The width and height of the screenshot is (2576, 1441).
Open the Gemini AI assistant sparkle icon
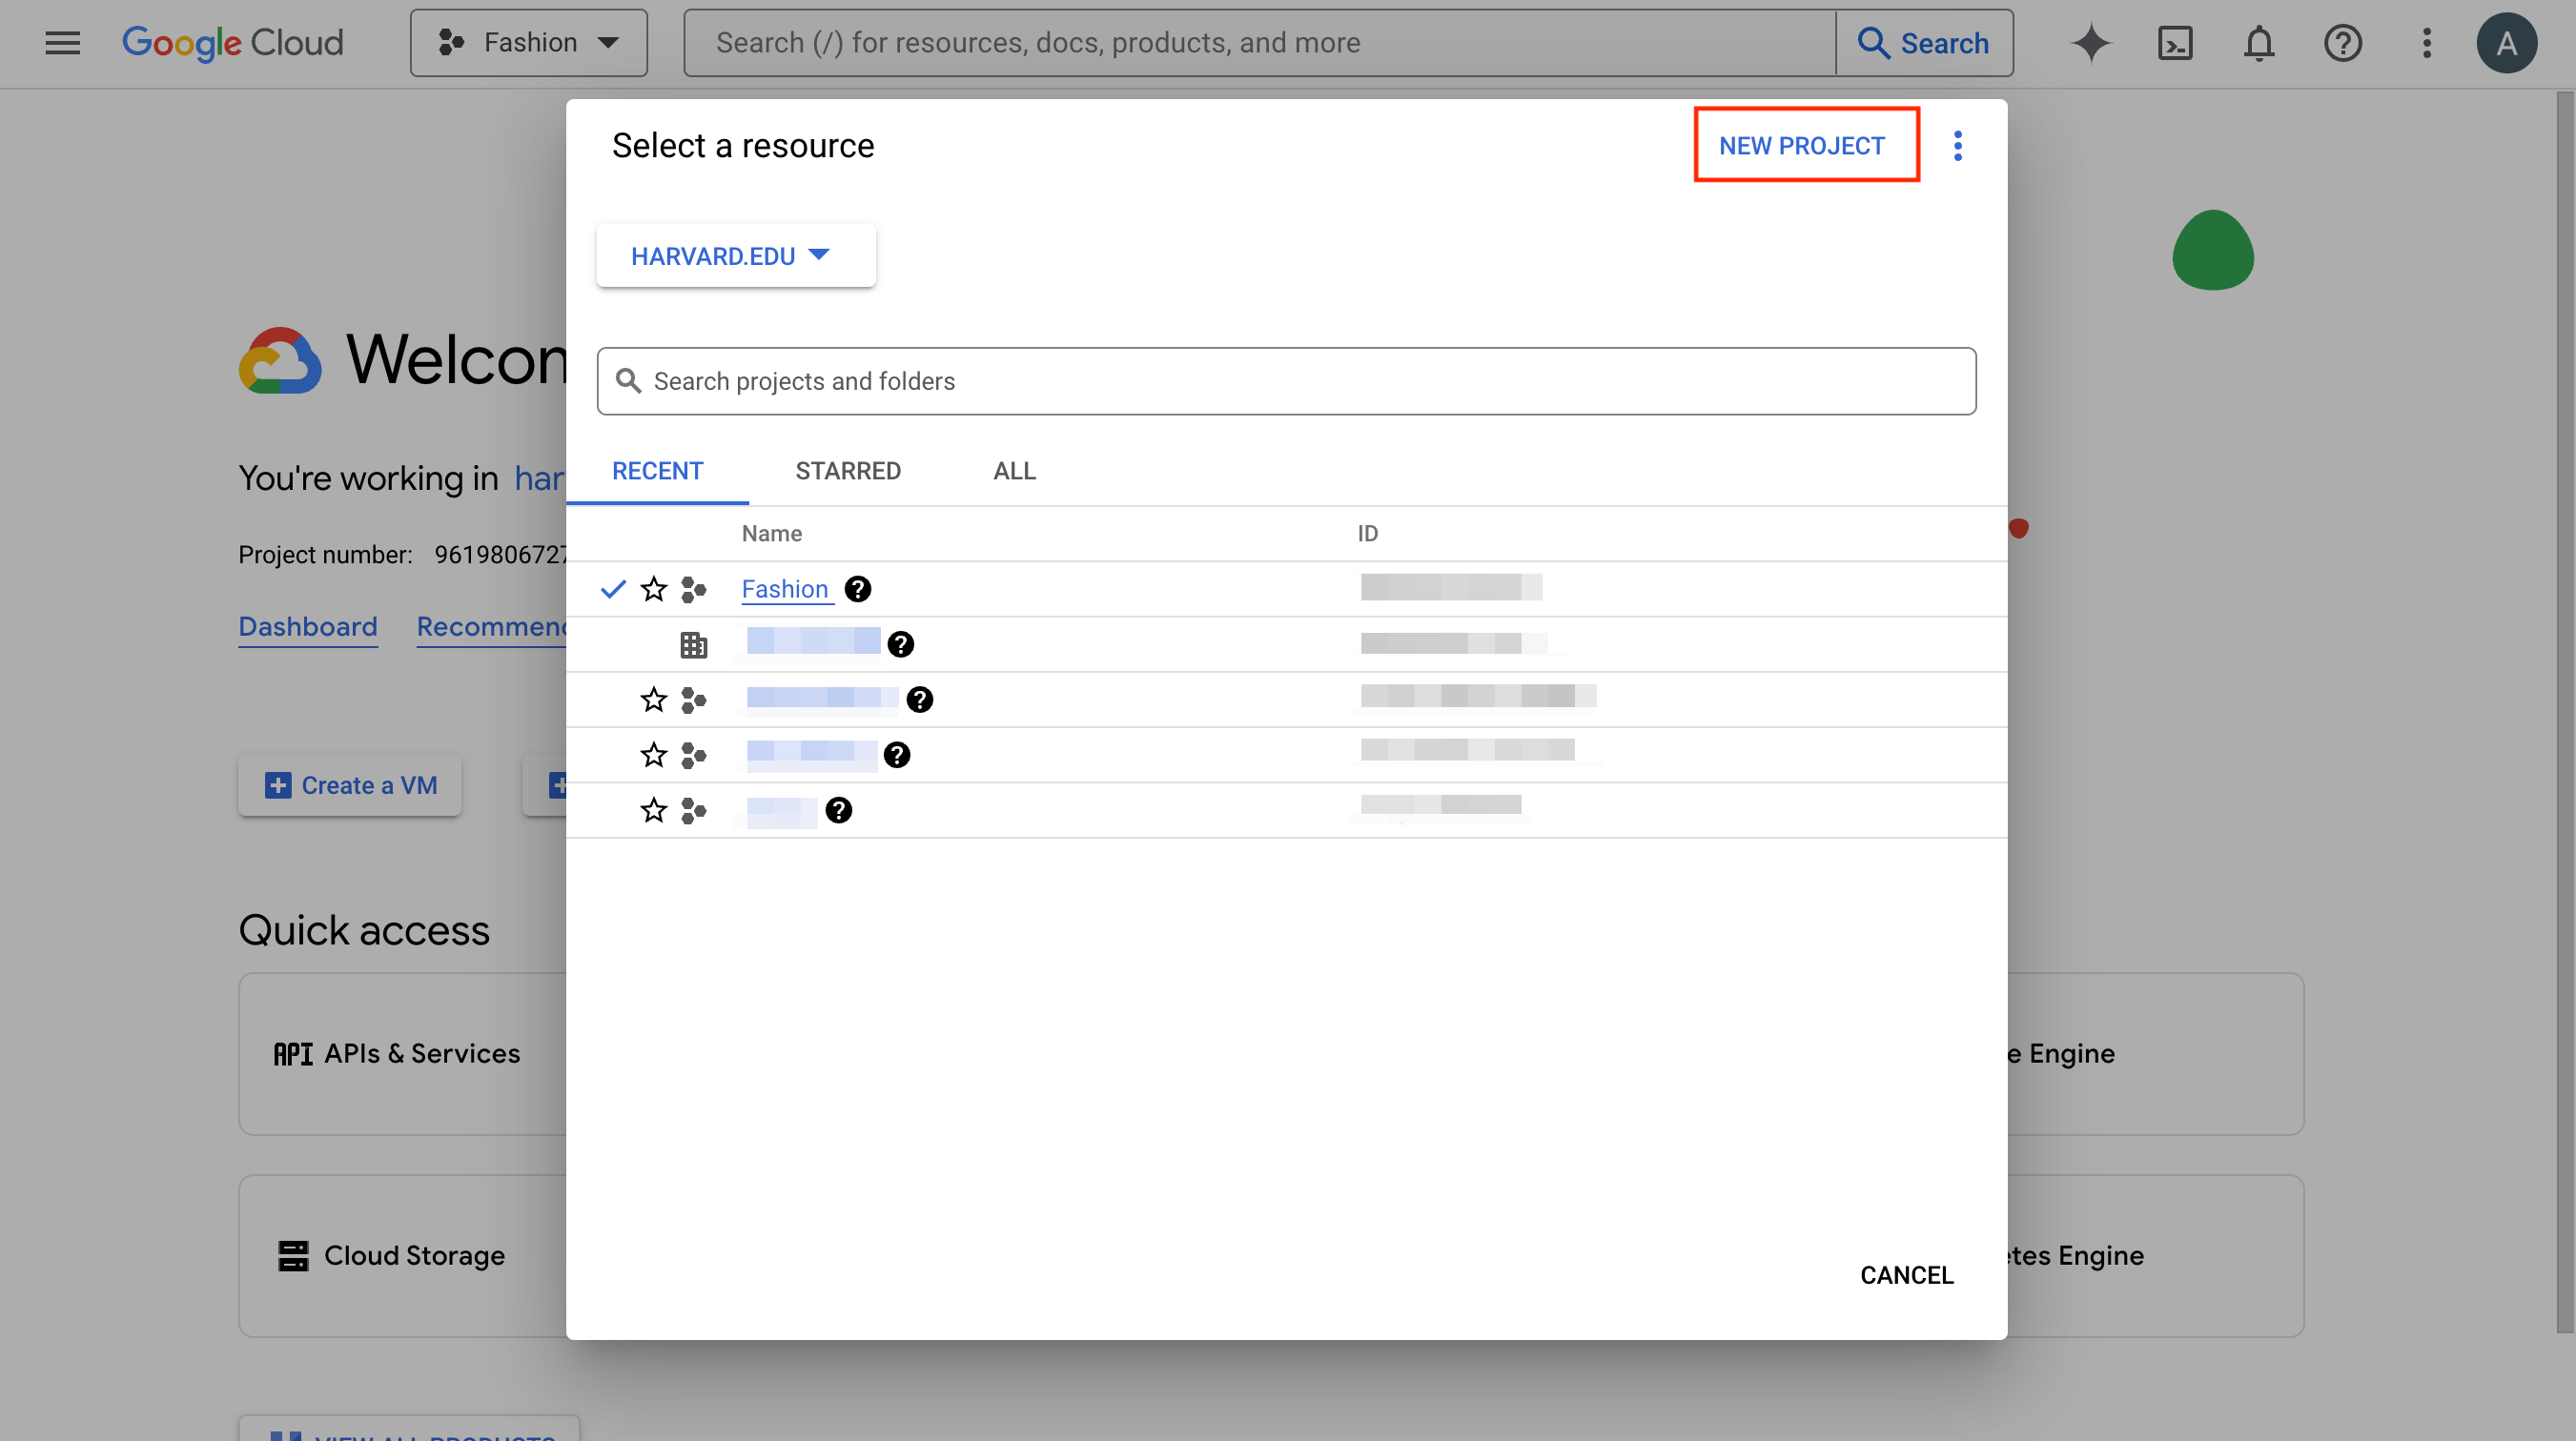tap(2090, 43)
